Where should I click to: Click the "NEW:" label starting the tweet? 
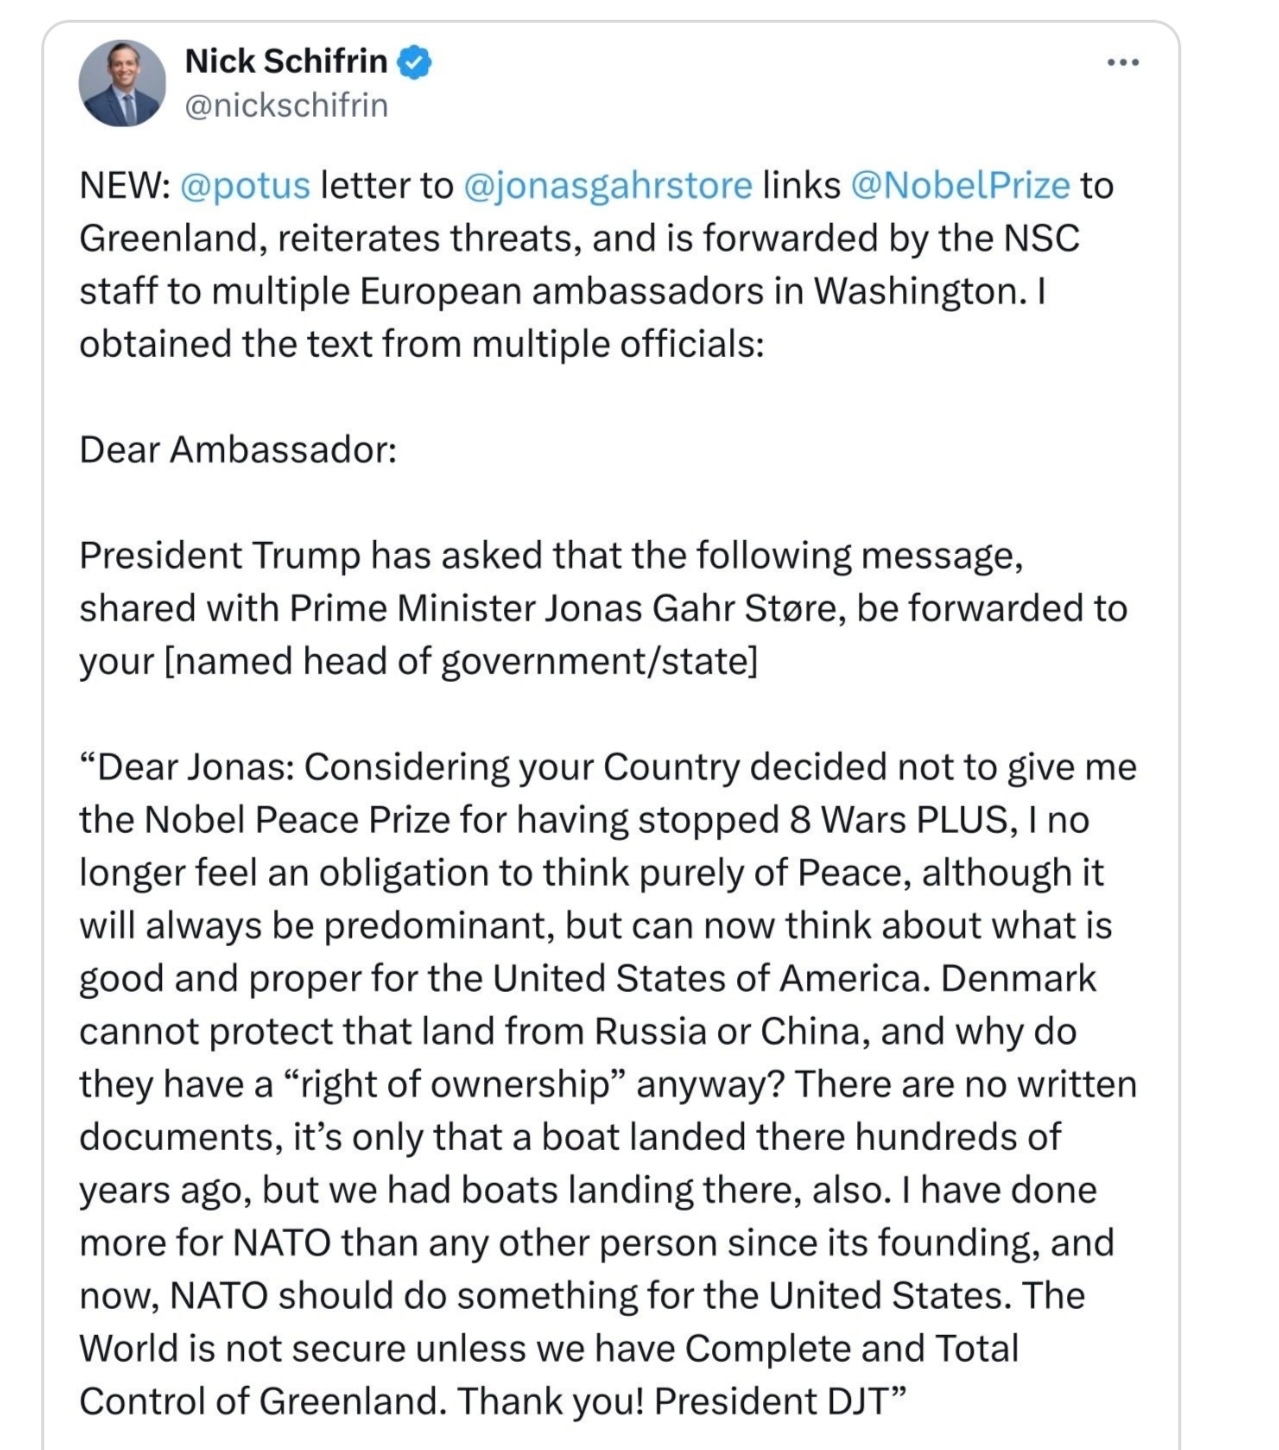point(124,186)
